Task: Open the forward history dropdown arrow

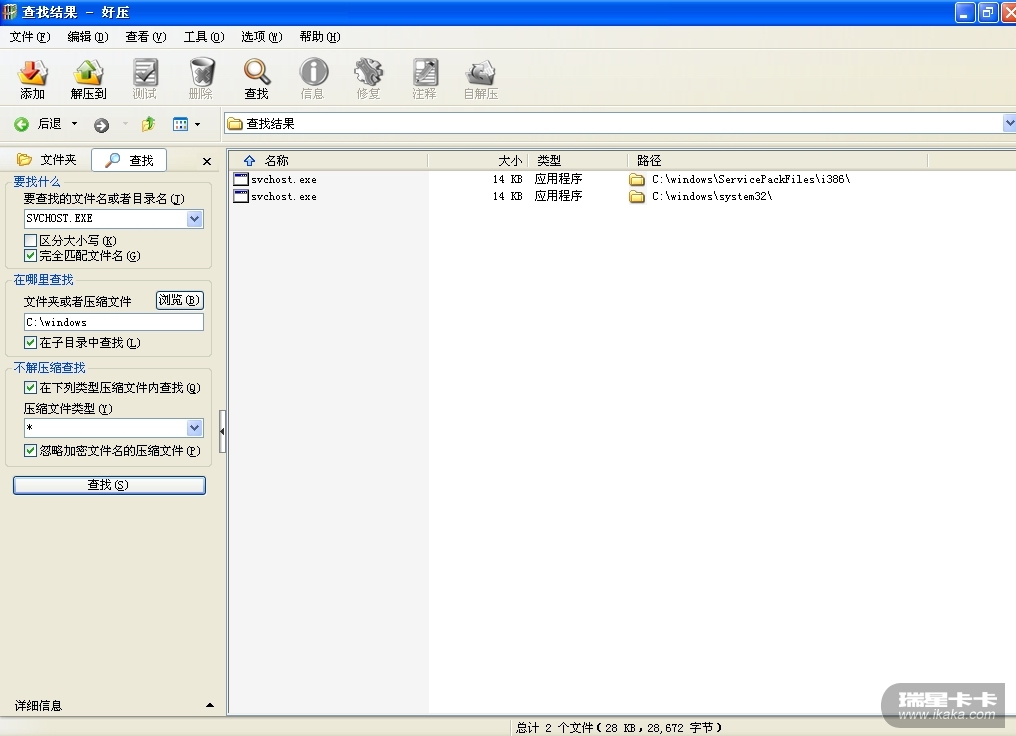Action: click(x=125, y=124)
